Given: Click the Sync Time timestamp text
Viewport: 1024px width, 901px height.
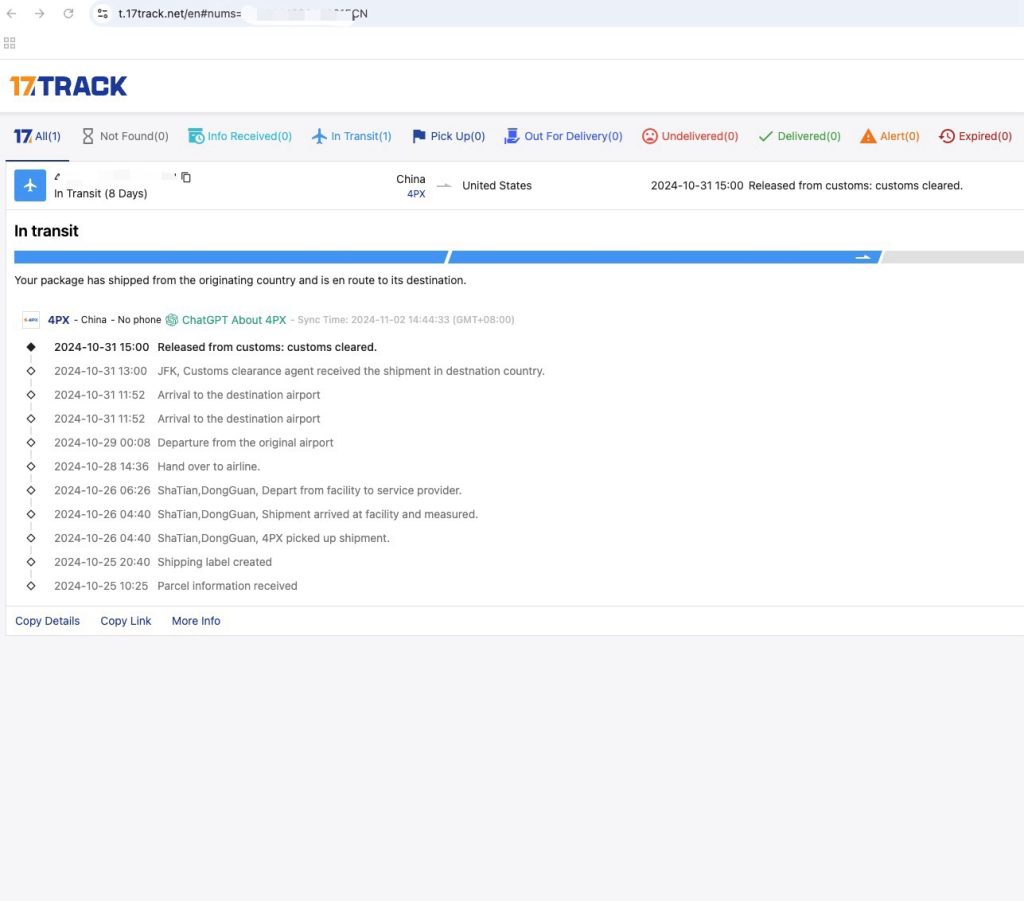Looking at the screenshot, I should (x=406, y=320).
